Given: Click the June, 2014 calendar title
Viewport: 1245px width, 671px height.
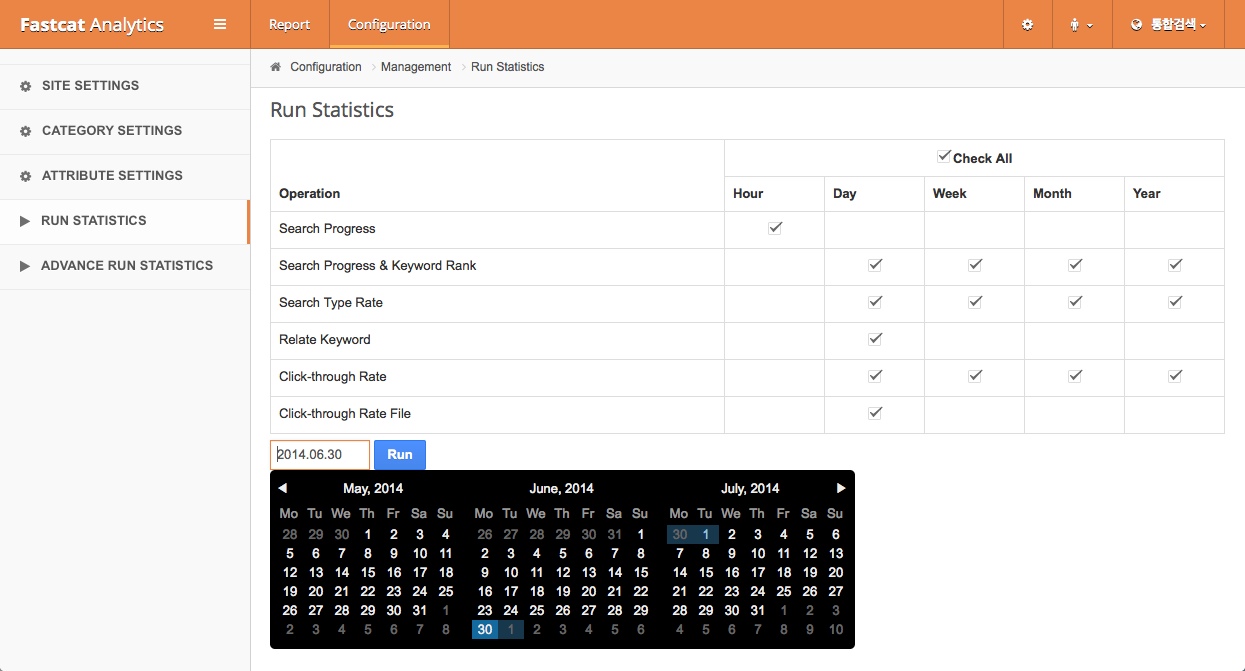Looking at the screenshot, I should click(x=562, y=489).
